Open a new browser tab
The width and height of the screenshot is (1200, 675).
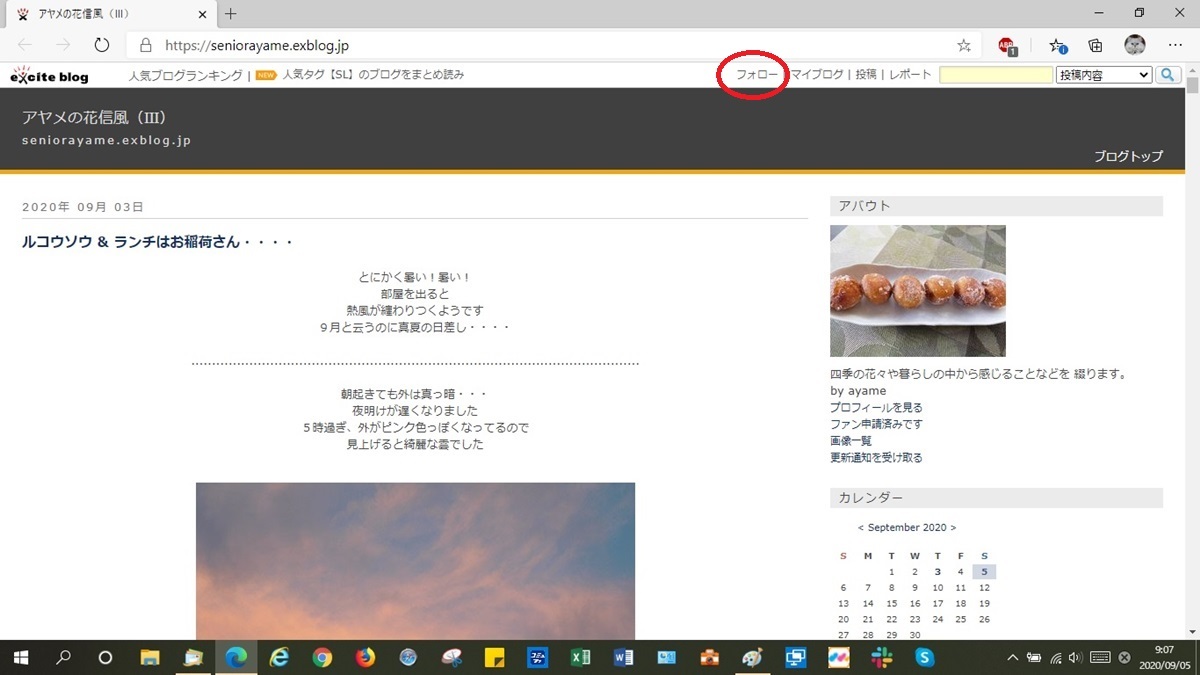tap(231, 14)
